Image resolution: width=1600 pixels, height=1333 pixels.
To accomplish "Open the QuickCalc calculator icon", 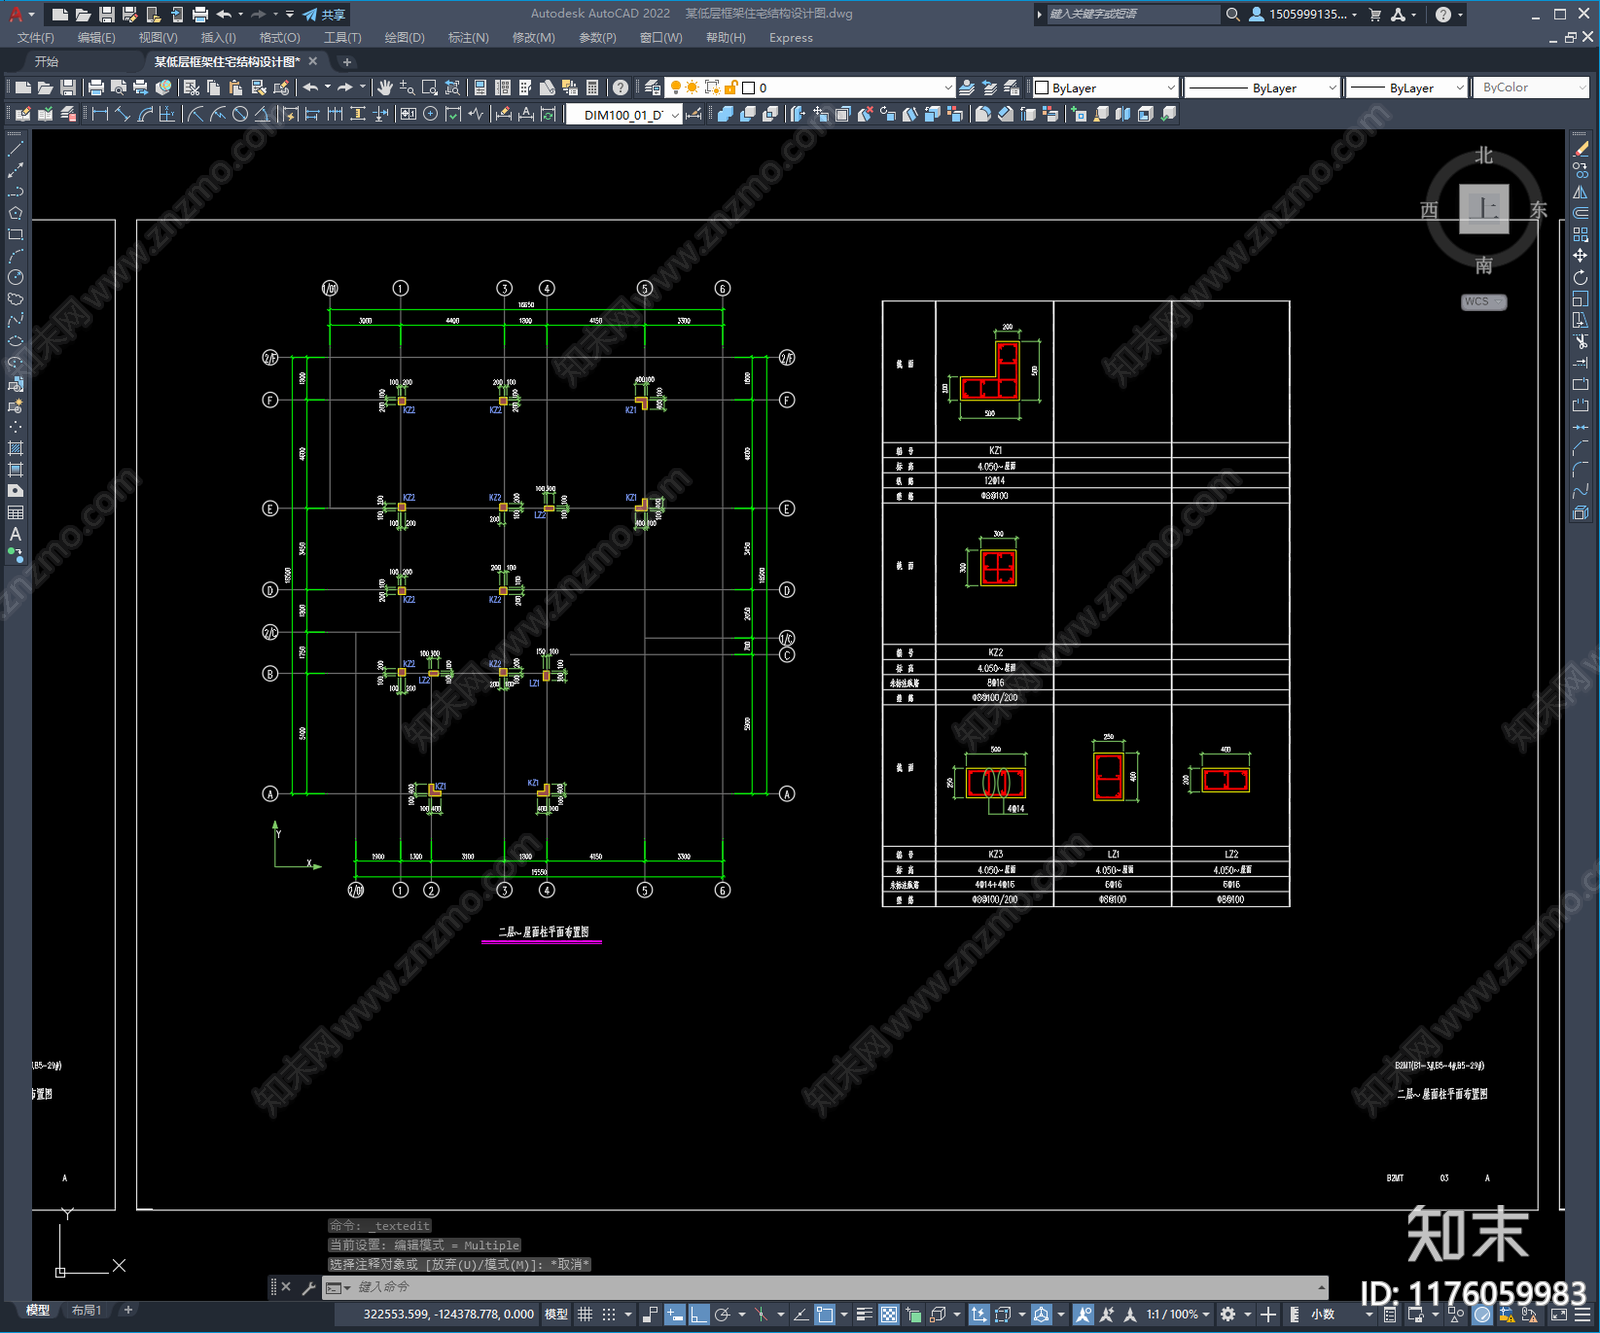I will point(592,88).
